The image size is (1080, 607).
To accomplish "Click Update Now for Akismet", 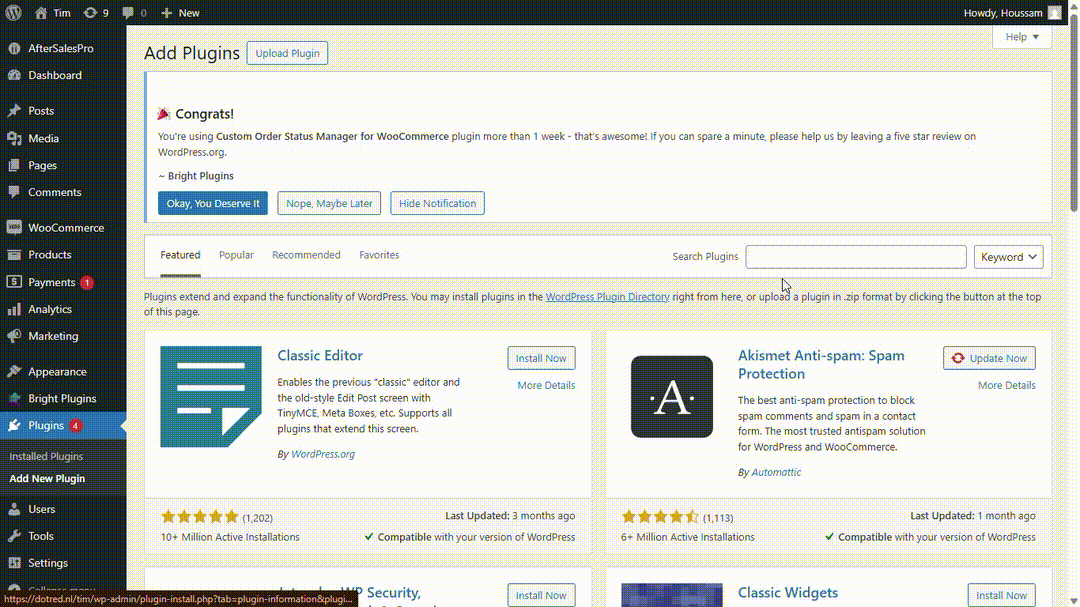I will click(x=989, y=358).
